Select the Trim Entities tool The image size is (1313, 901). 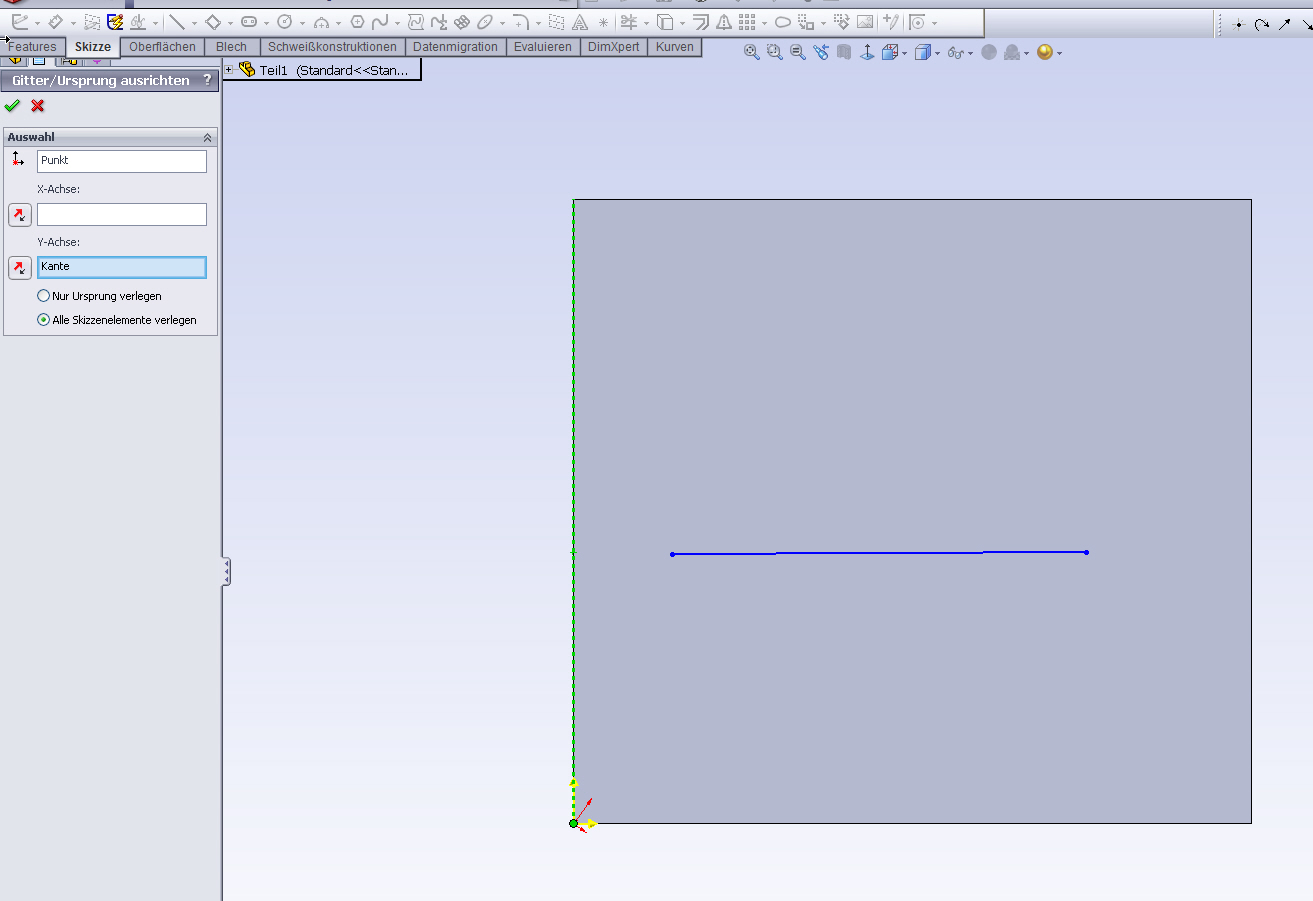629,22
